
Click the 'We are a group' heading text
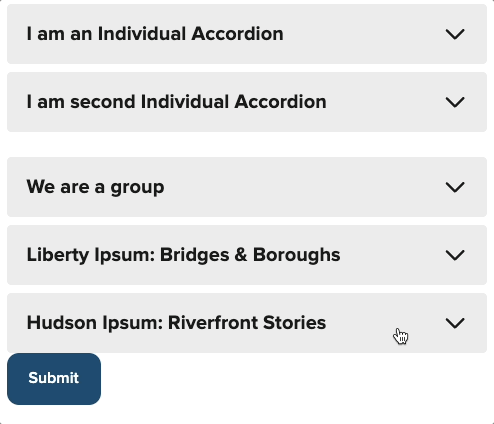point(95,187)
